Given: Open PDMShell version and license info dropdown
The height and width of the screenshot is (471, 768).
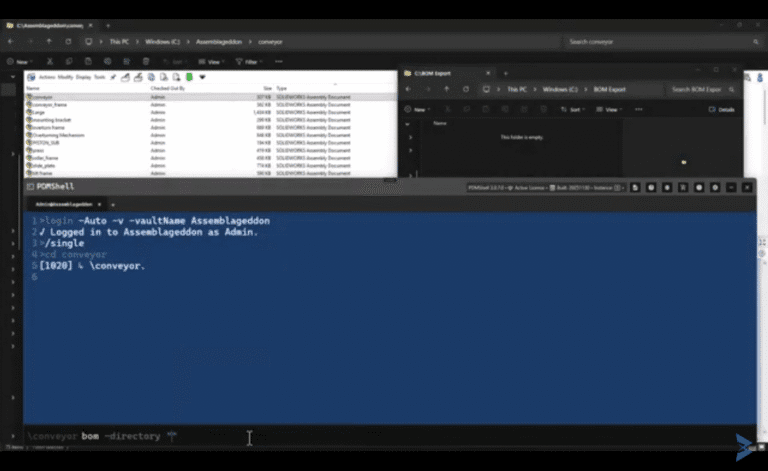Looking at the screenshot, I should pos(545,188).
